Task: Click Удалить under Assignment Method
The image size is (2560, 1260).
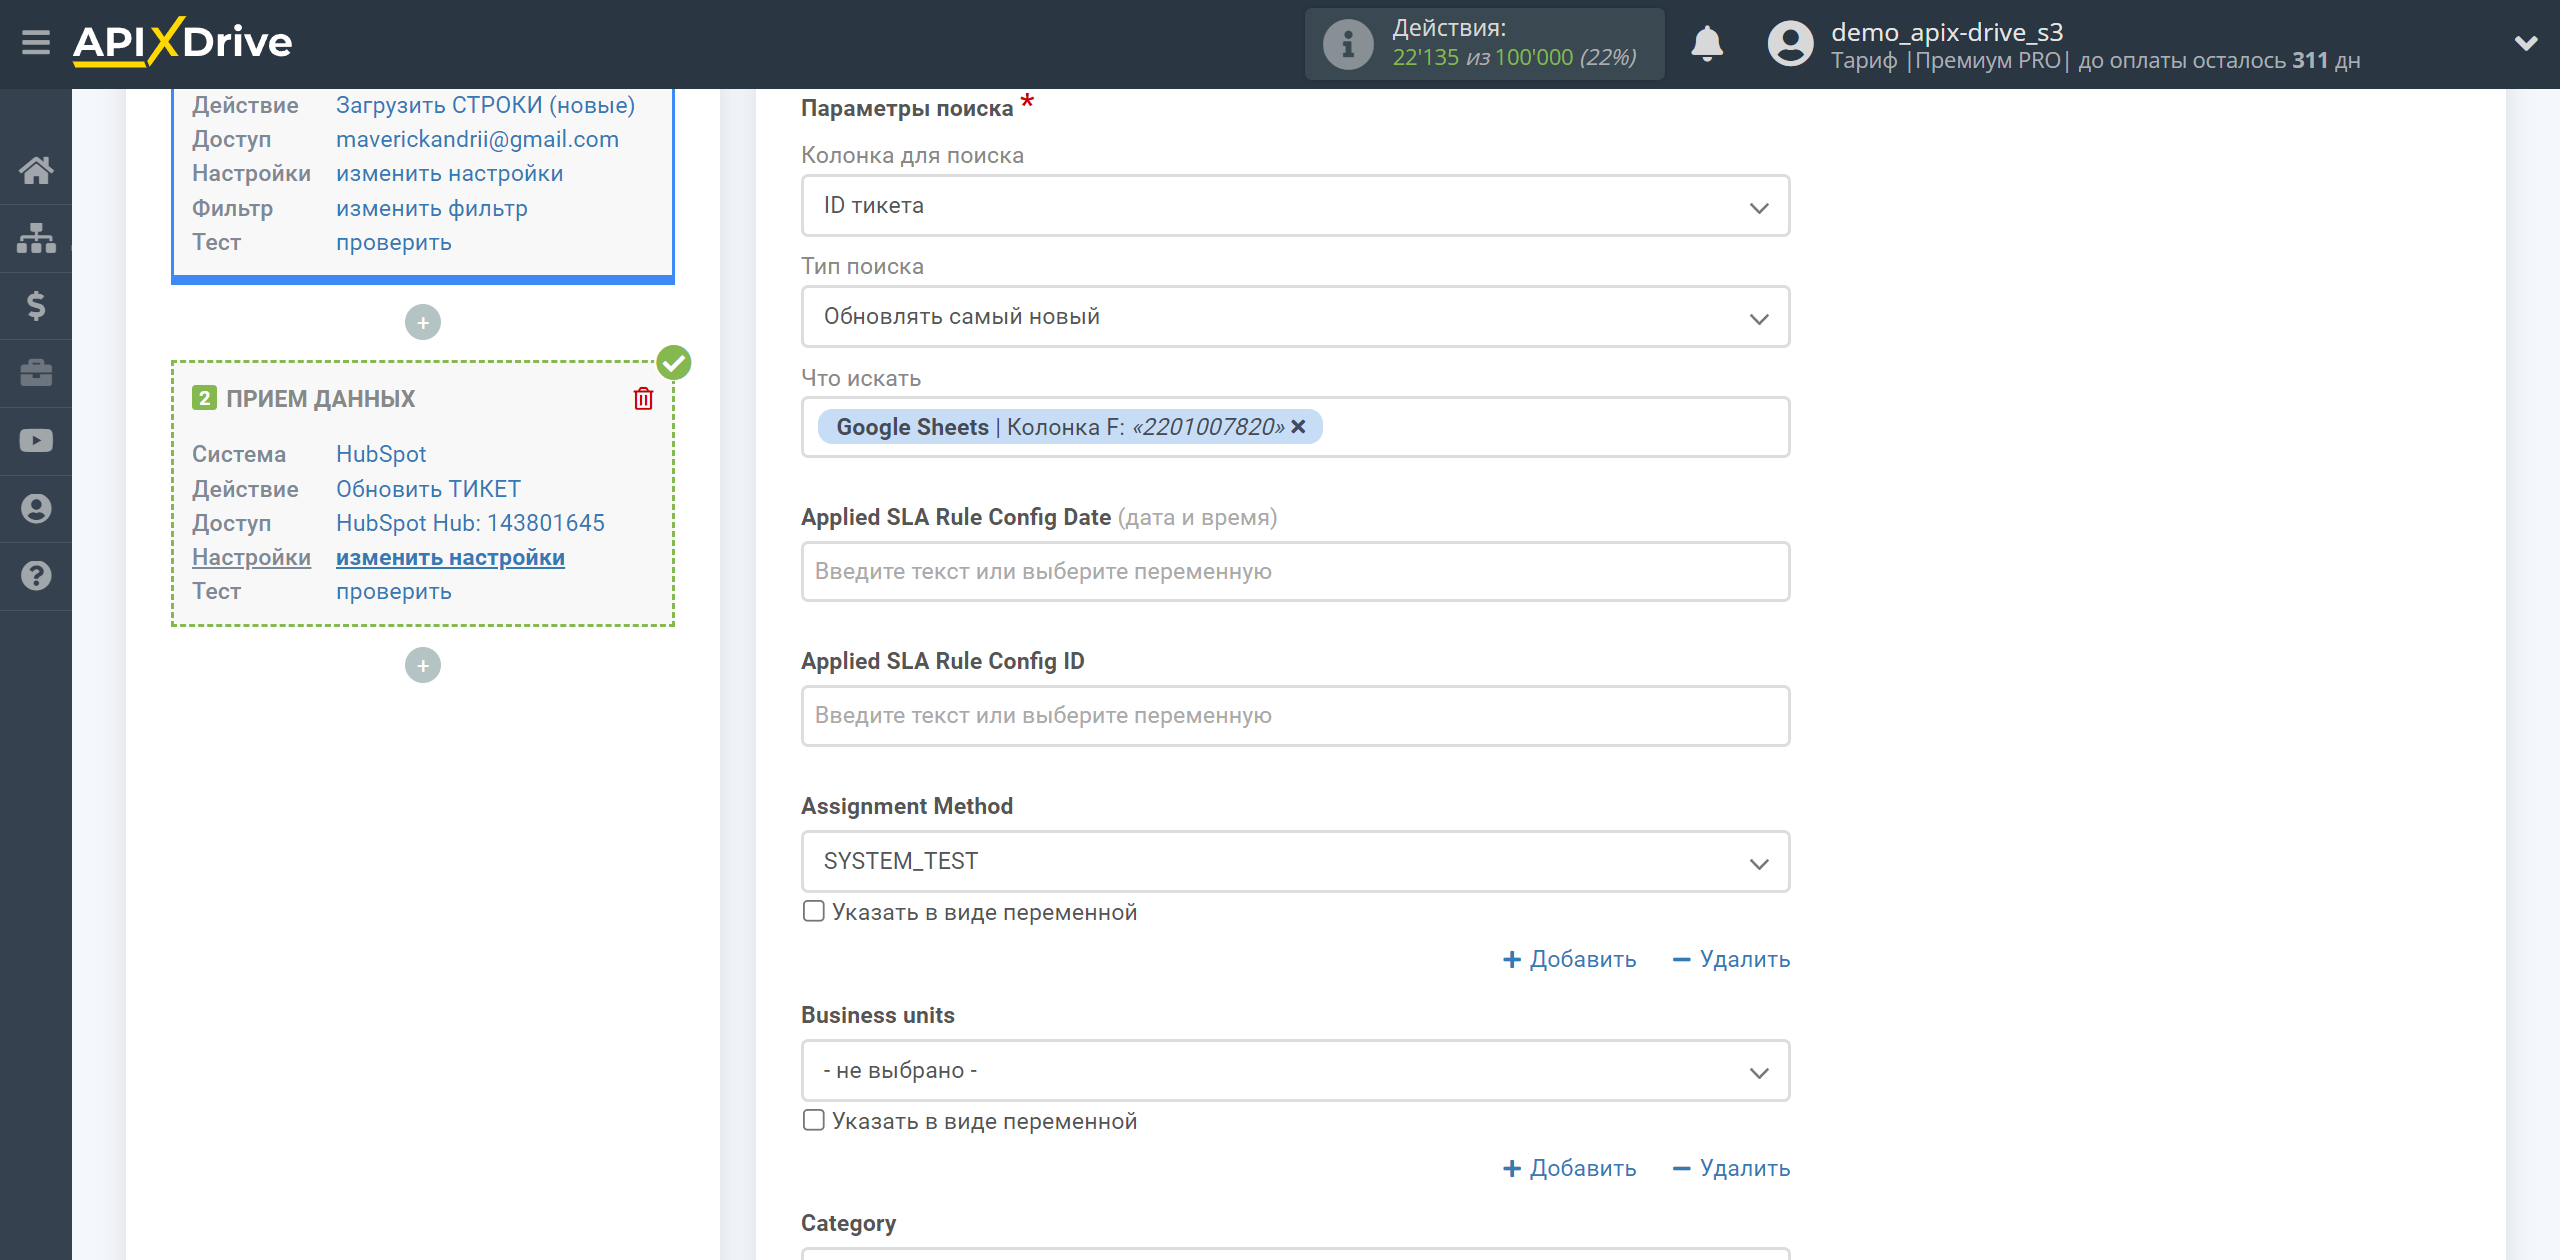Action: point(1731,960)
